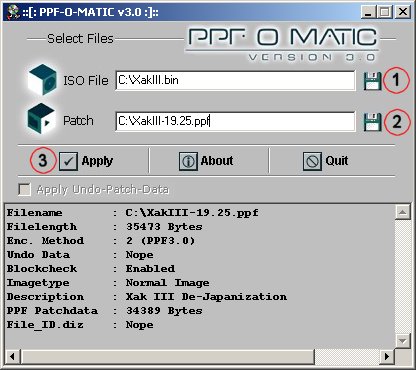Toggle Apply Undo-Patch-Data checkbox
The width and height of the screenshot is (416, 370).
point(24,189)
